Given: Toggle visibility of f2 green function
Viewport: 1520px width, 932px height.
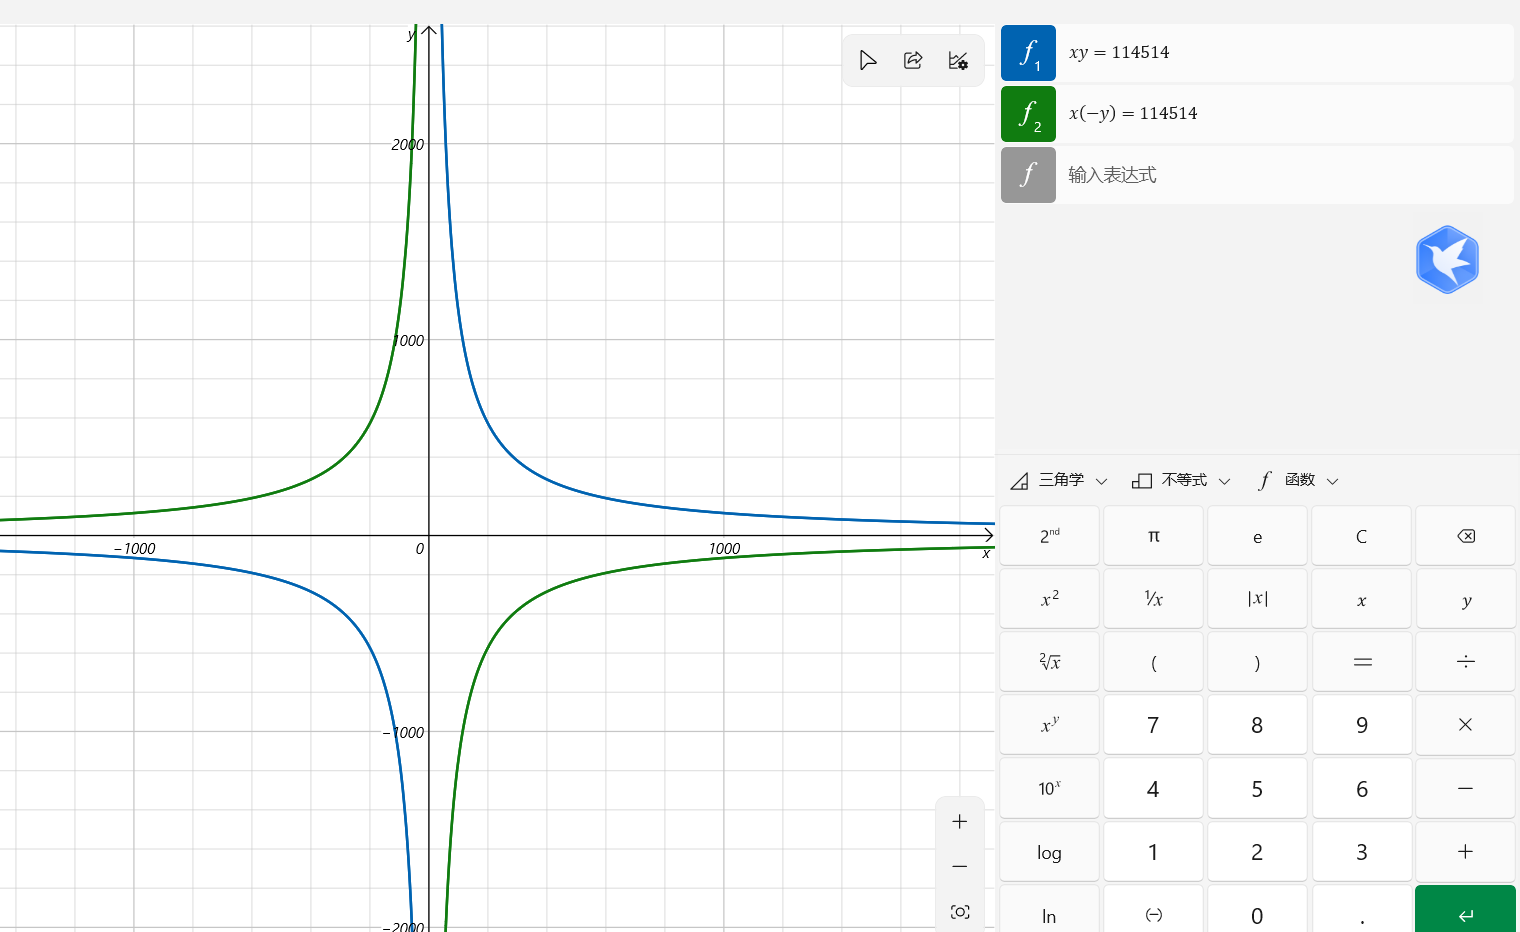Looking at the screenshot, I should 1028,114.
